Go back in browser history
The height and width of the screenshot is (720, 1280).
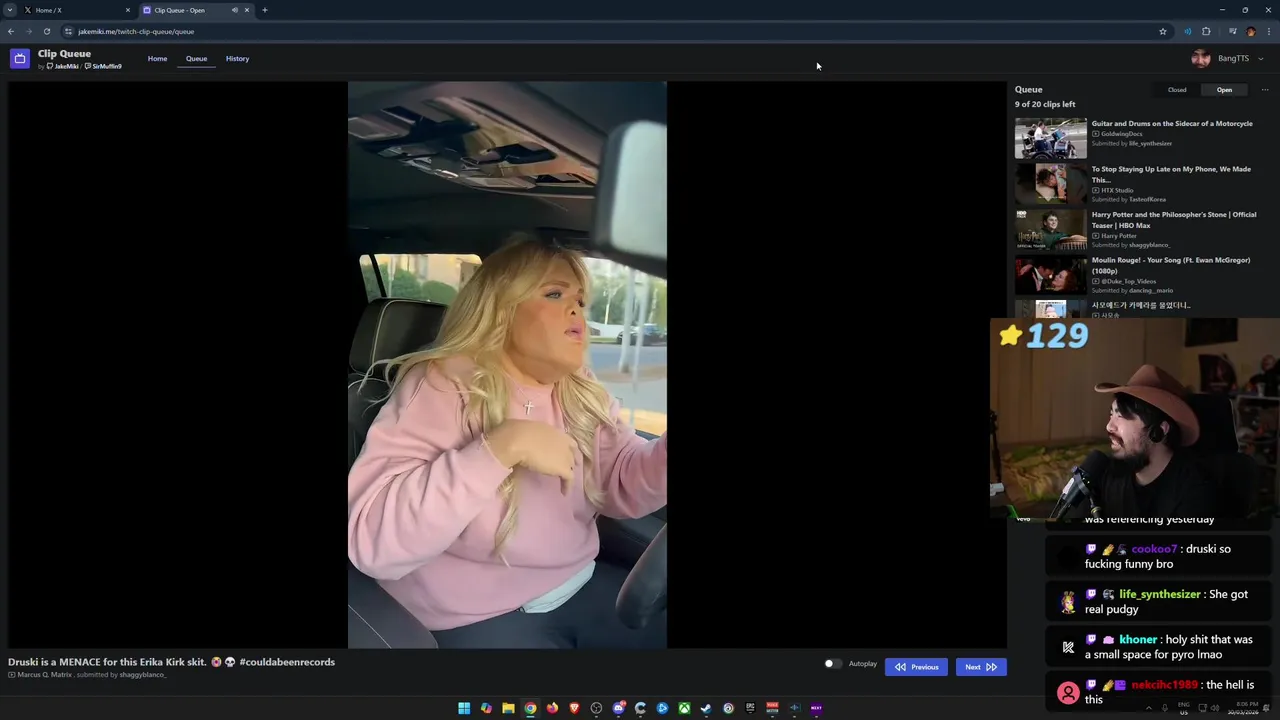click(11, 31)
